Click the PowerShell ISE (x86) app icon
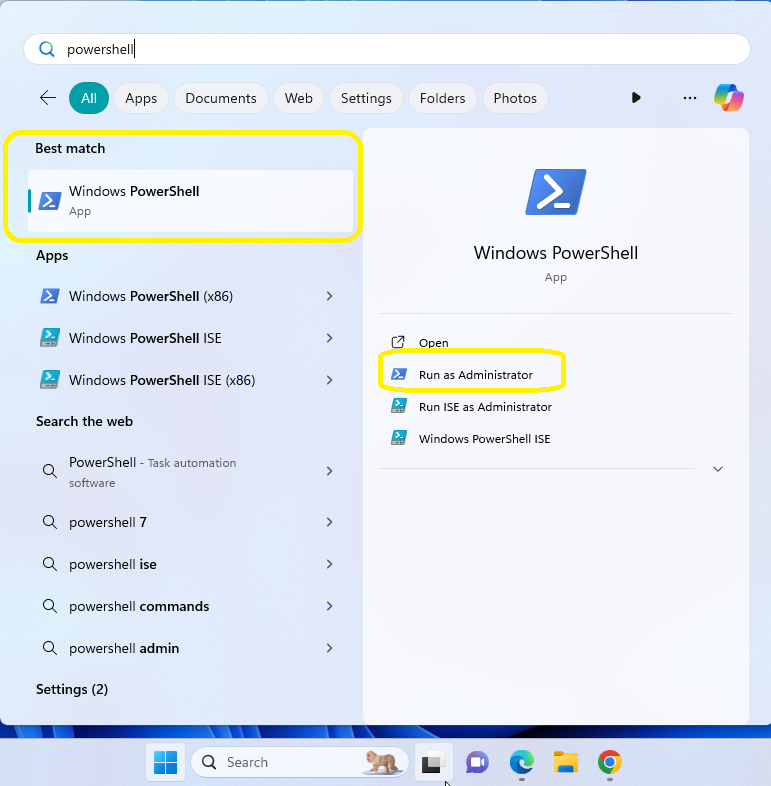 50,380
